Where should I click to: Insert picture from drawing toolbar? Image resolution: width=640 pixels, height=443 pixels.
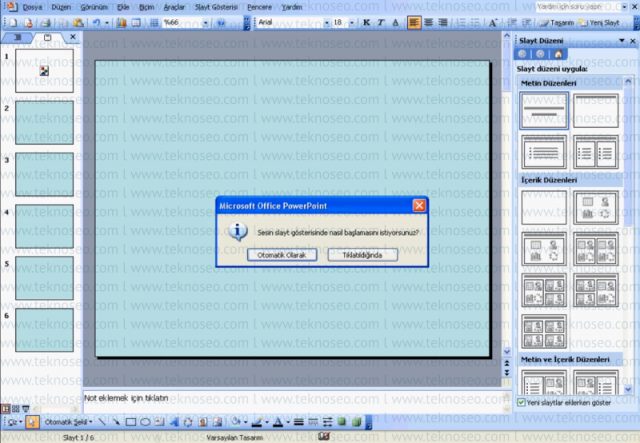[x=217, y=422]
